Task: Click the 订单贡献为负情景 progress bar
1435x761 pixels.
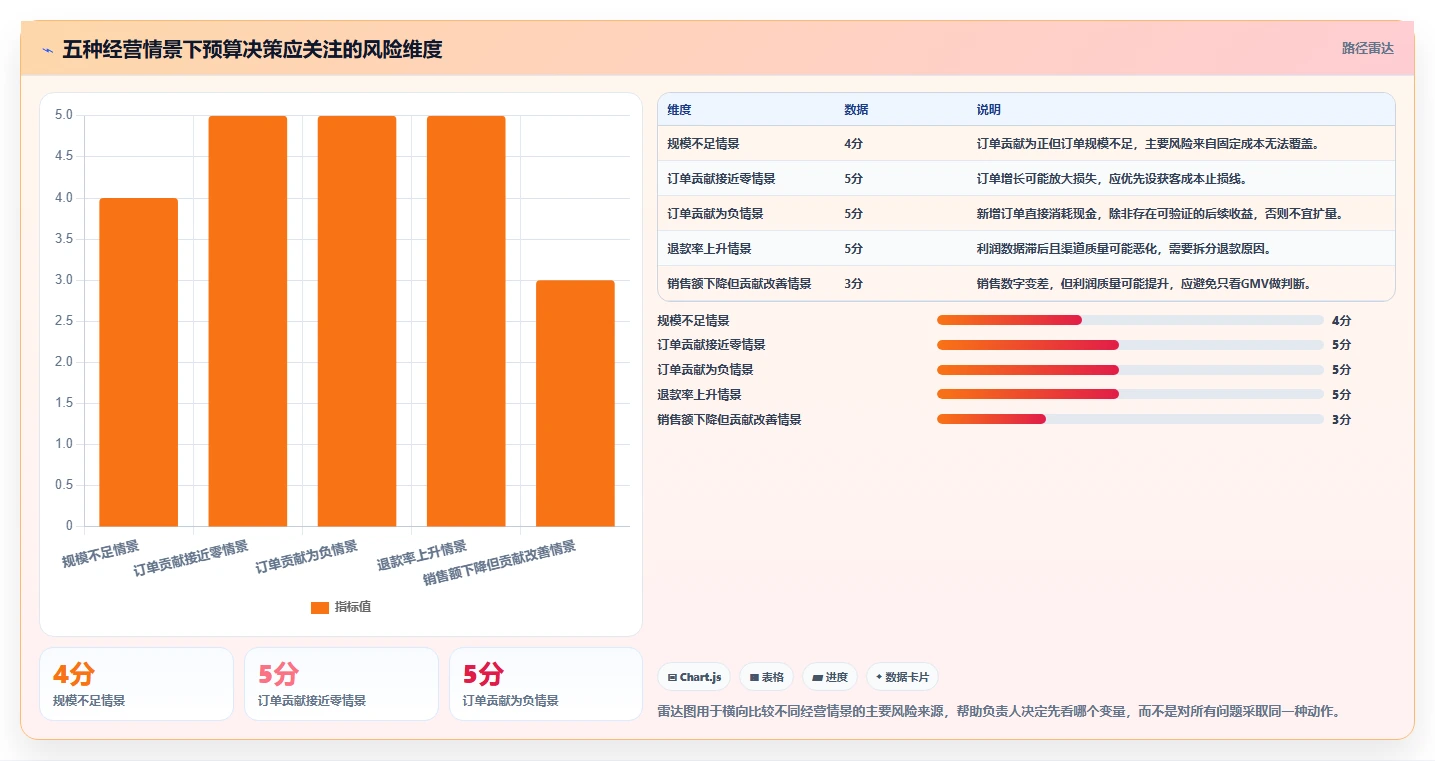Action: (1130, 370)
